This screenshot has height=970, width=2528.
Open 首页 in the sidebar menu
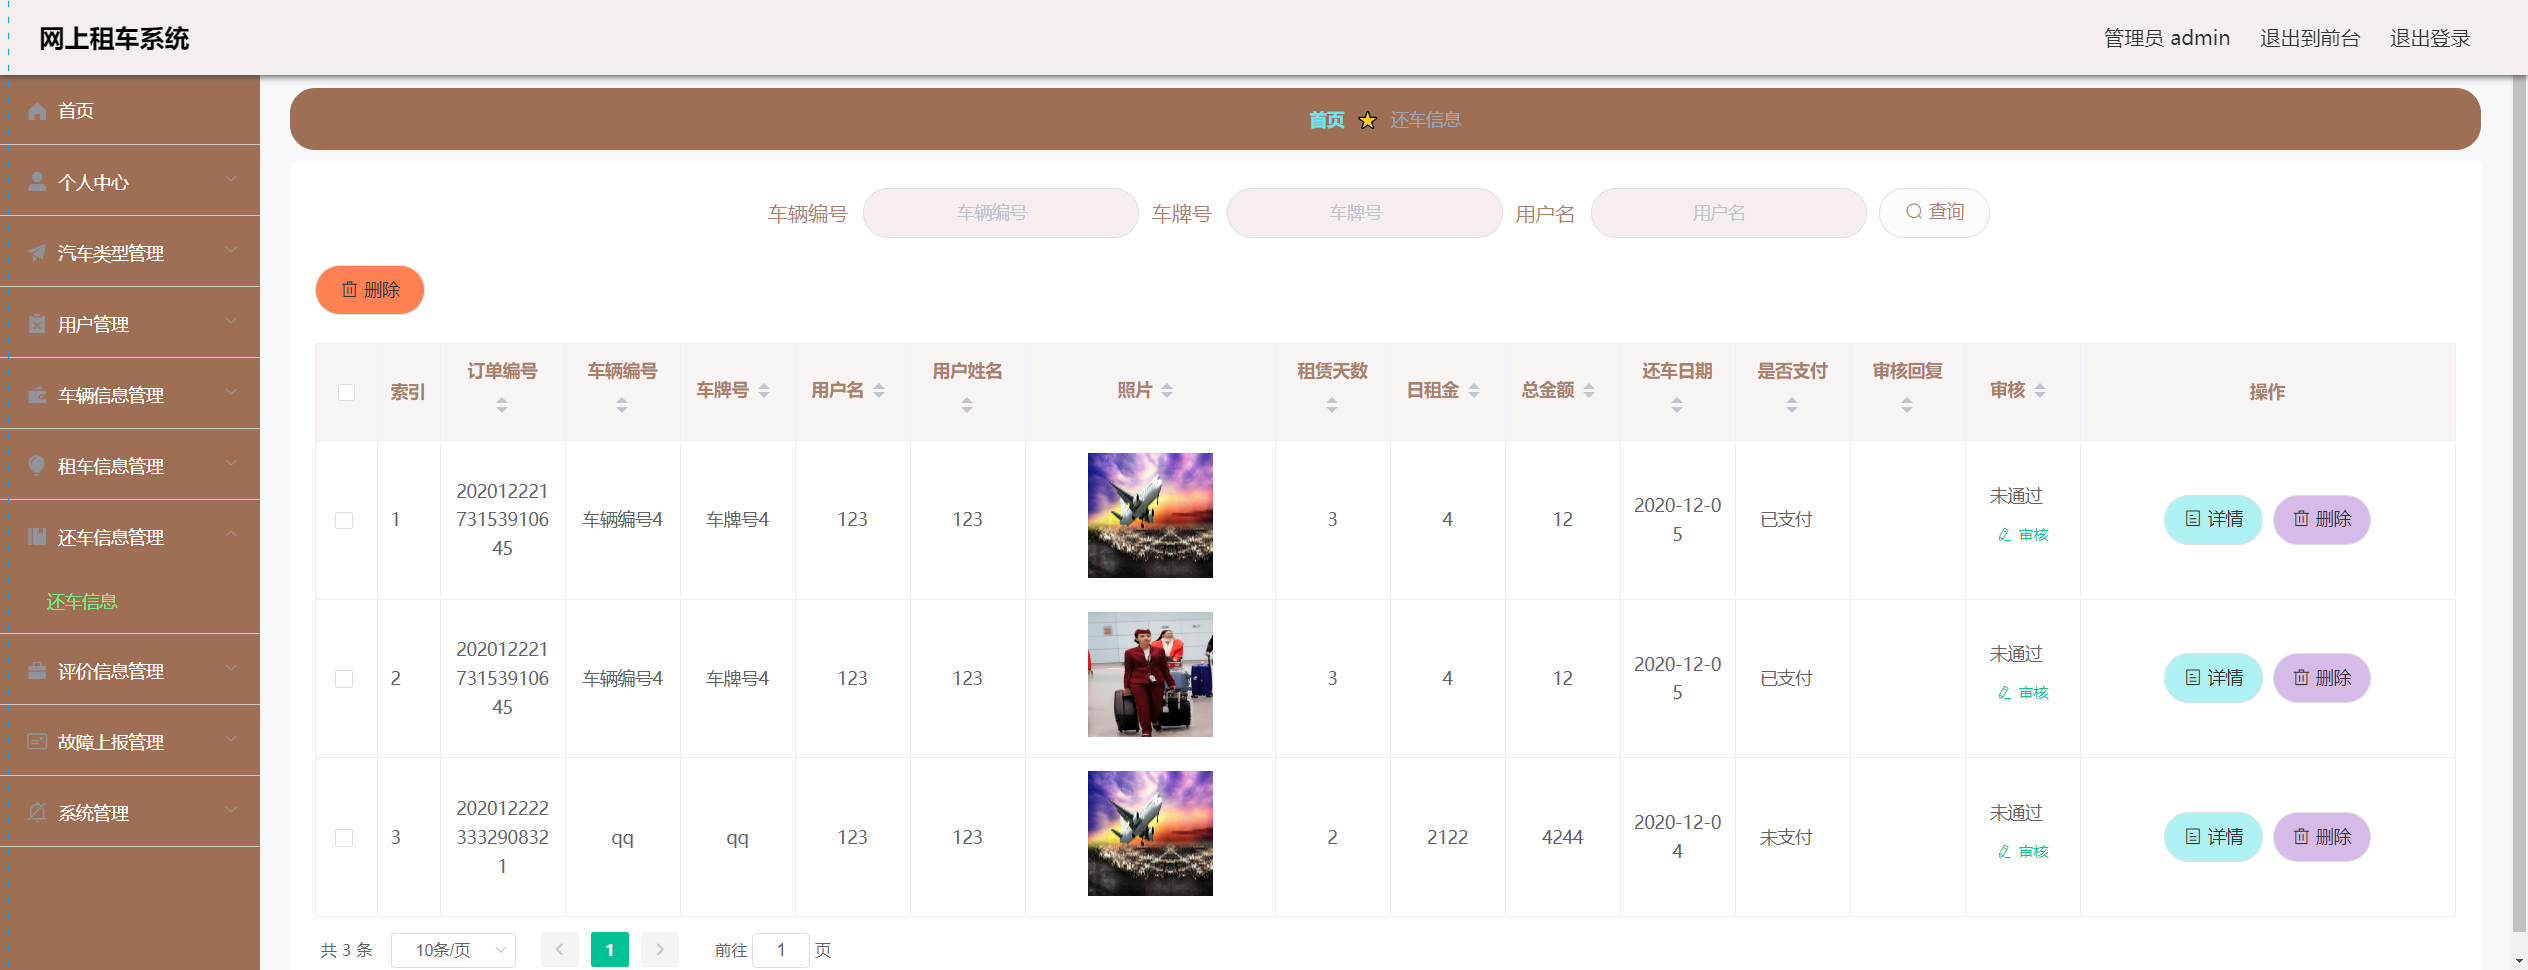coord(130,111)
